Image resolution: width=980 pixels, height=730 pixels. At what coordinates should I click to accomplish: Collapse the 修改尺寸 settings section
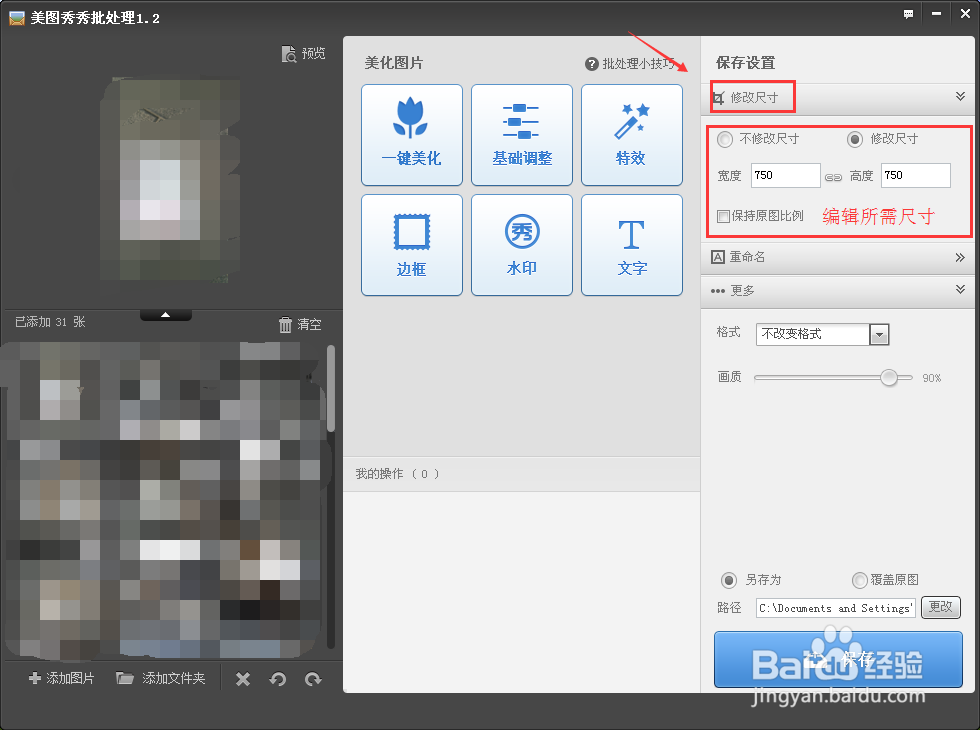click(x=960, y=97)
